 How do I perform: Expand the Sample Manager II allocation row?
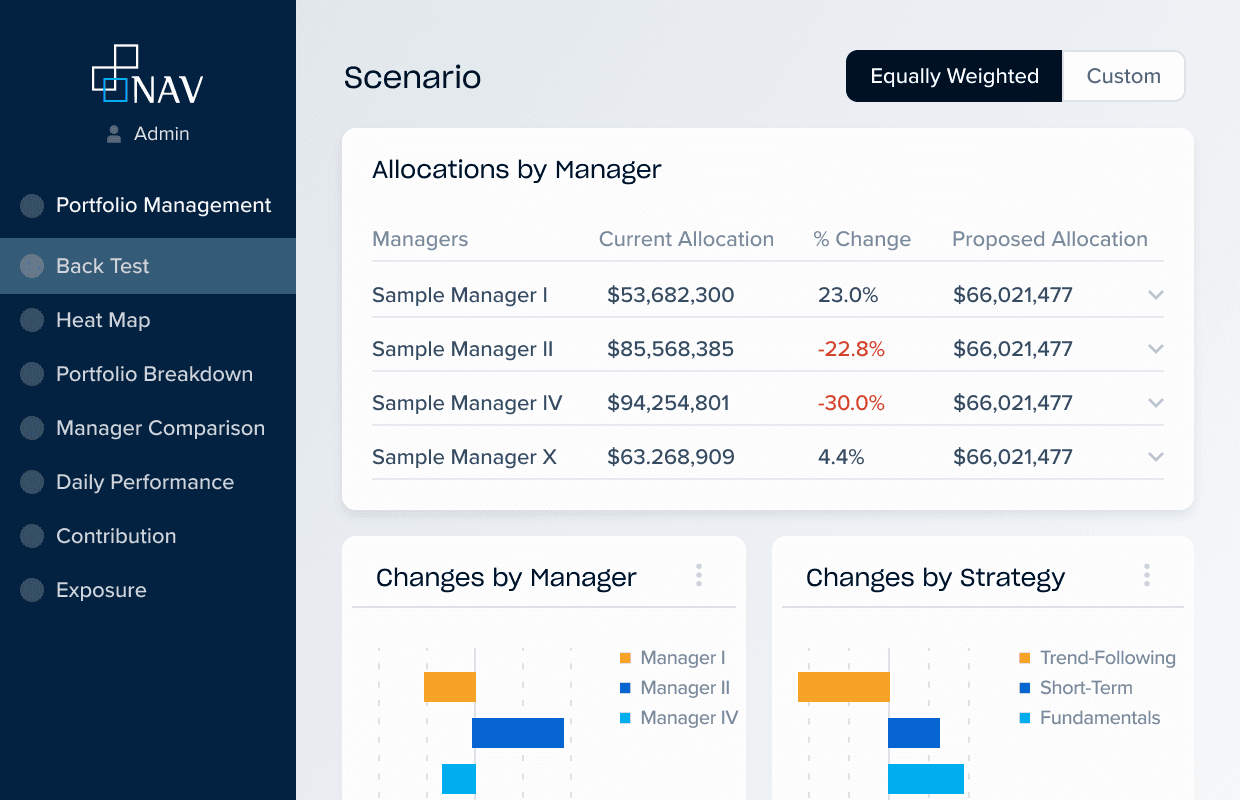1156,349
